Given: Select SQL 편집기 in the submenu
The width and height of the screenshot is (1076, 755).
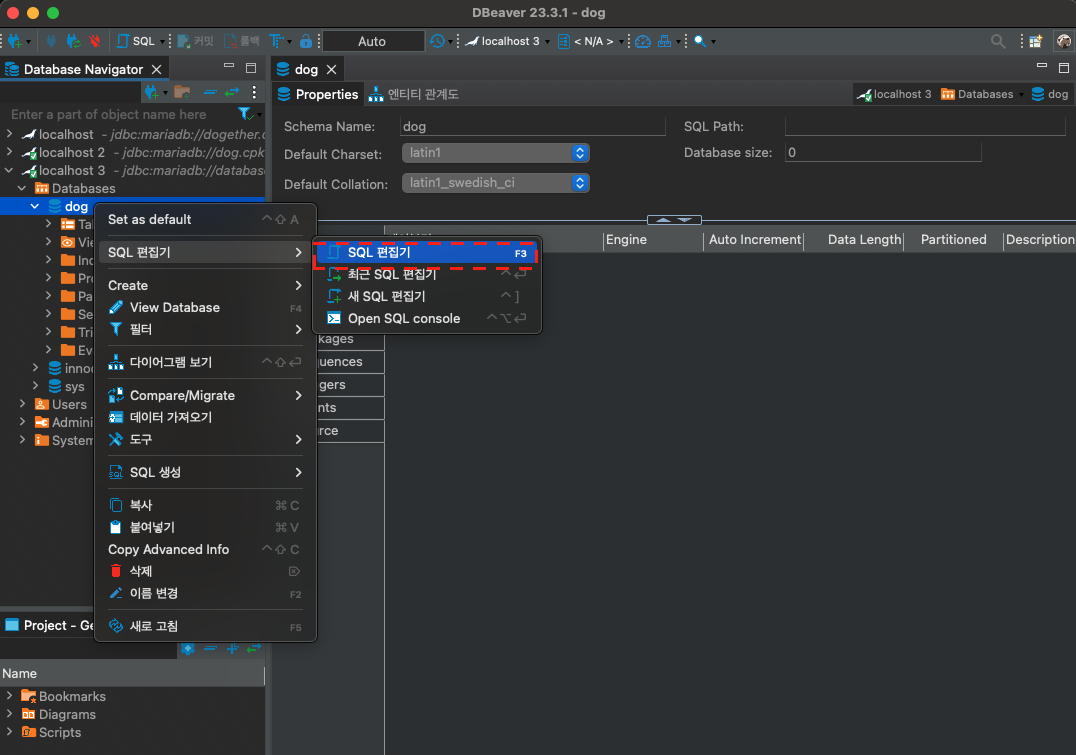Looking at the screenshot, I should tap(425, 253).
